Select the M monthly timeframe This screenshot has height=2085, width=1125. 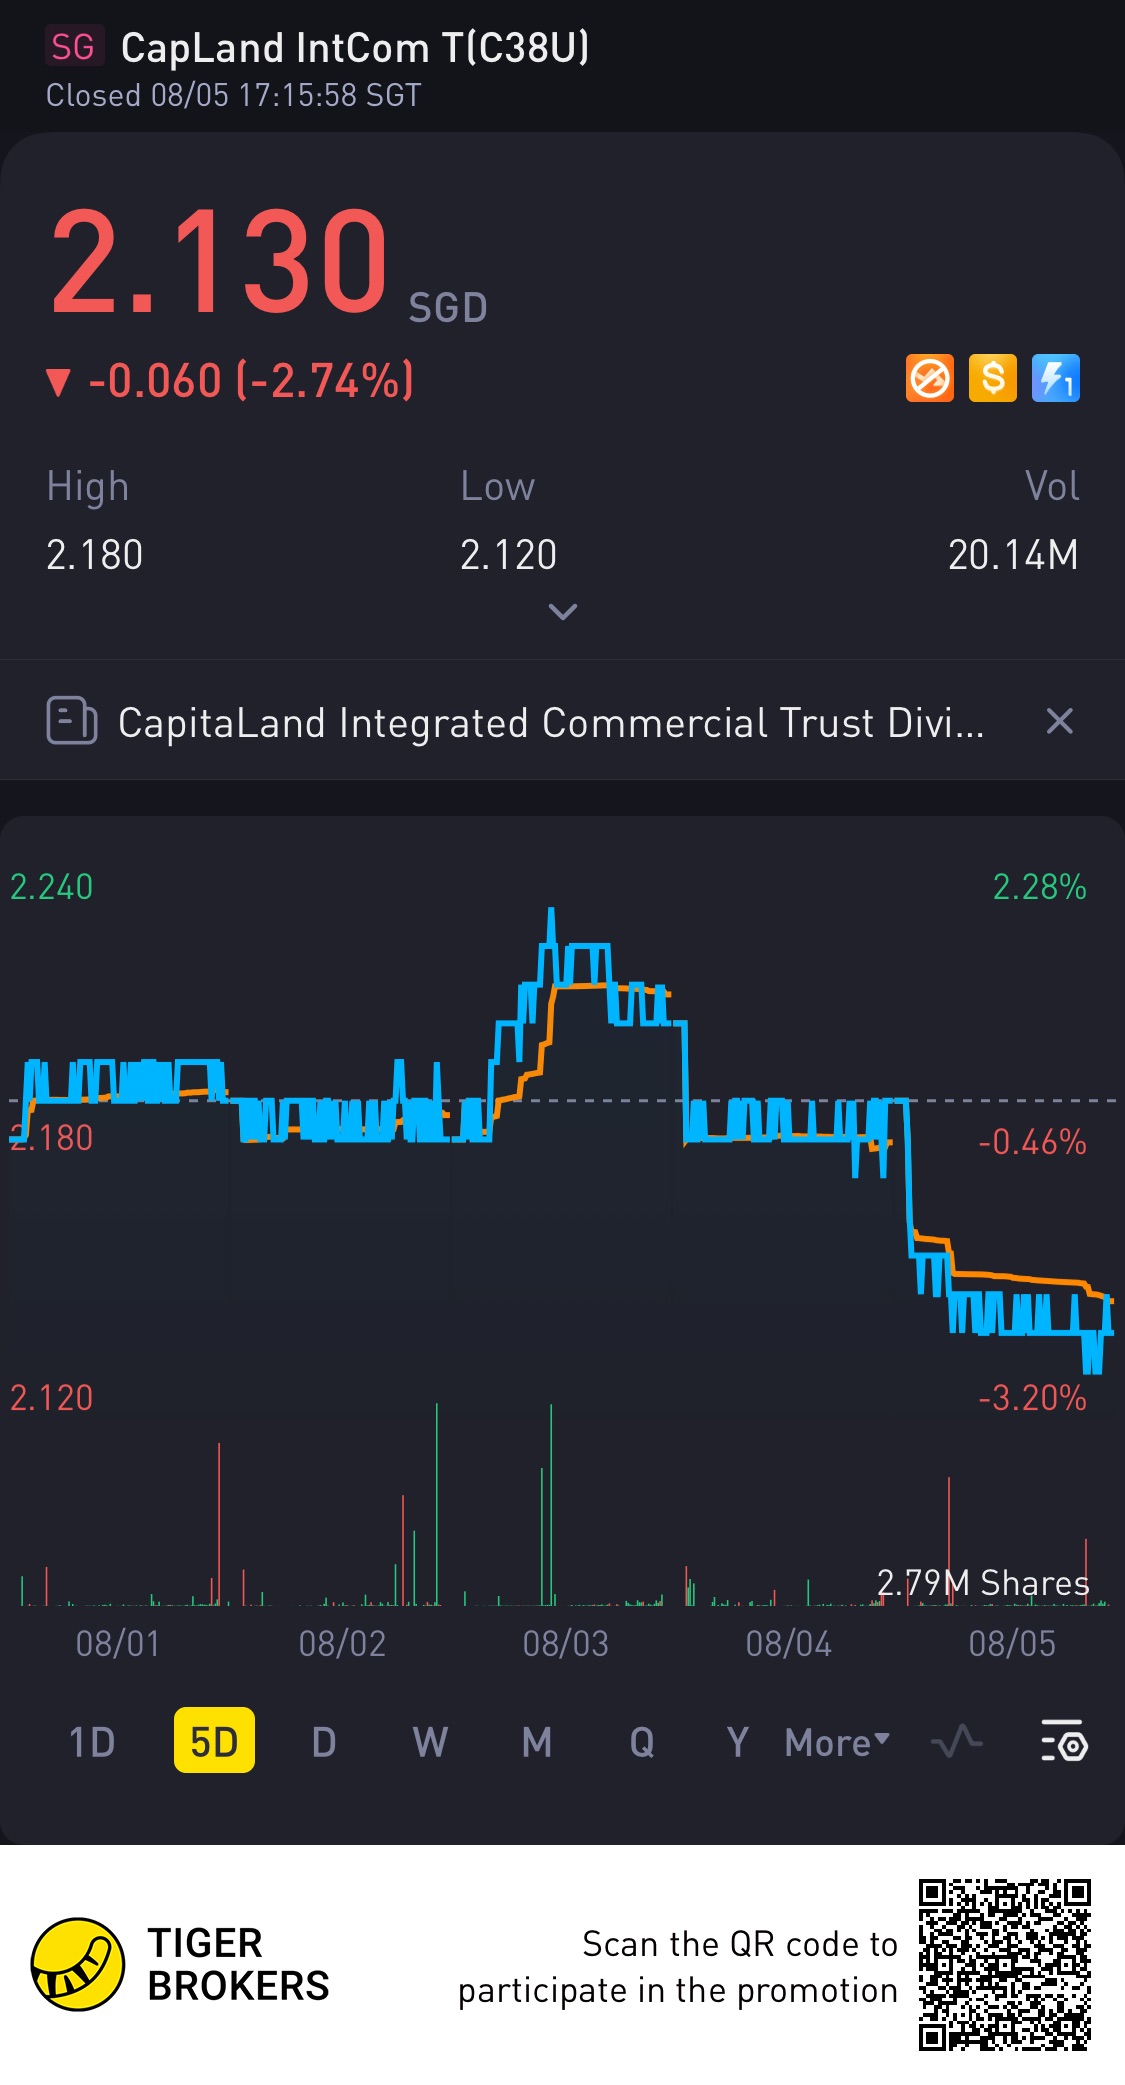tap(537, 1742)
